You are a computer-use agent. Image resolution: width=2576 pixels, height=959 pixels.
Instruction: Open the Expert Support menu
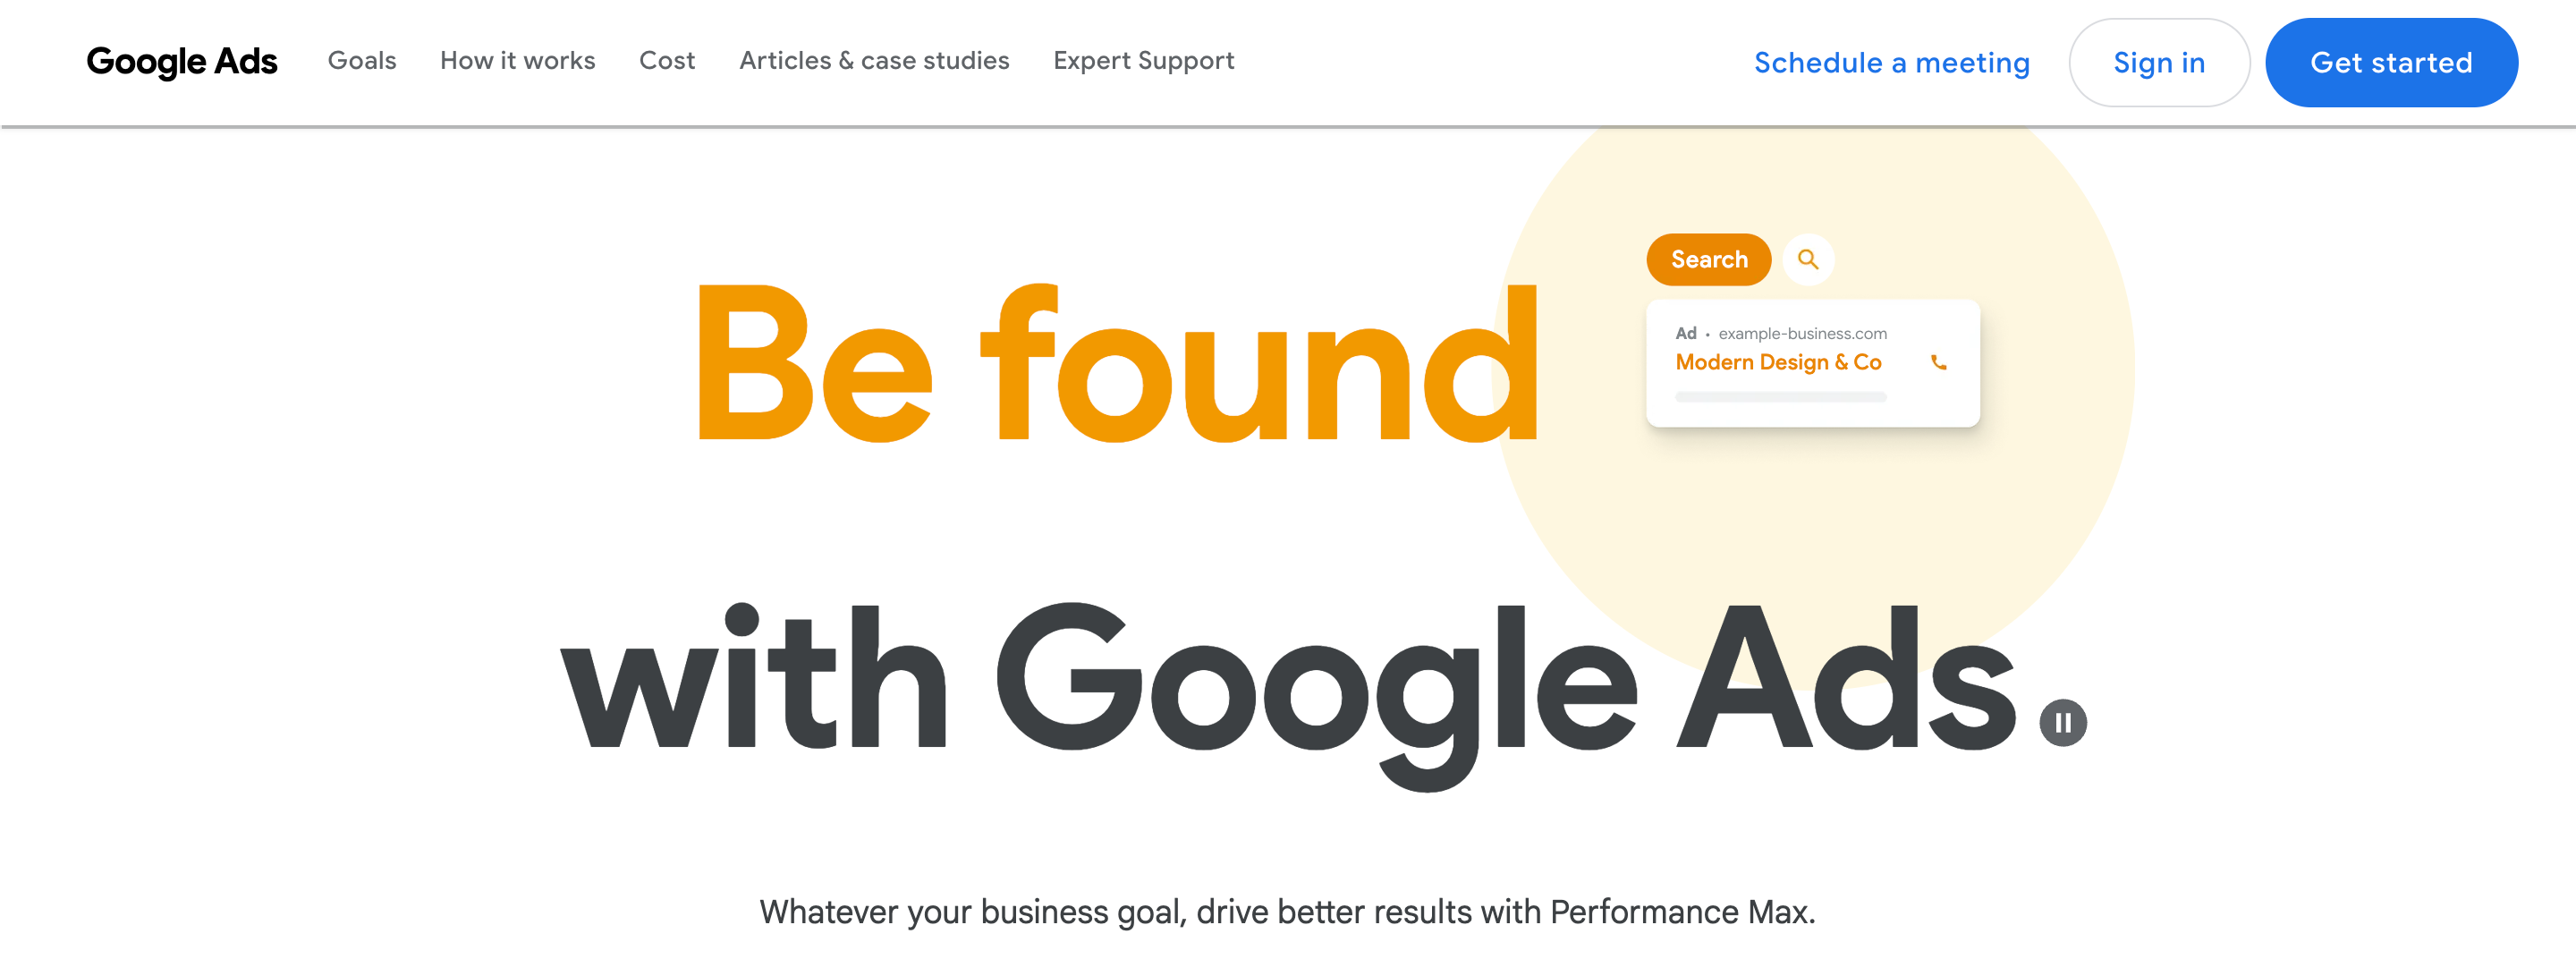[x=1143, y=61]
